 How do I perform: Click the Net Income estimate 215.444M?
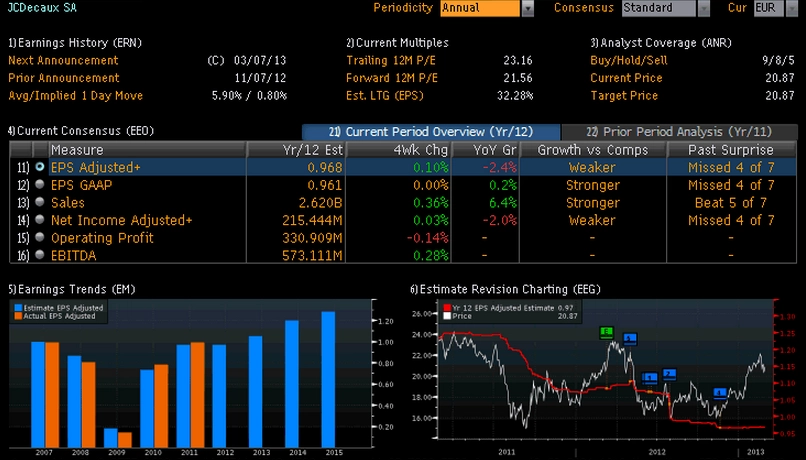point(312,220)
